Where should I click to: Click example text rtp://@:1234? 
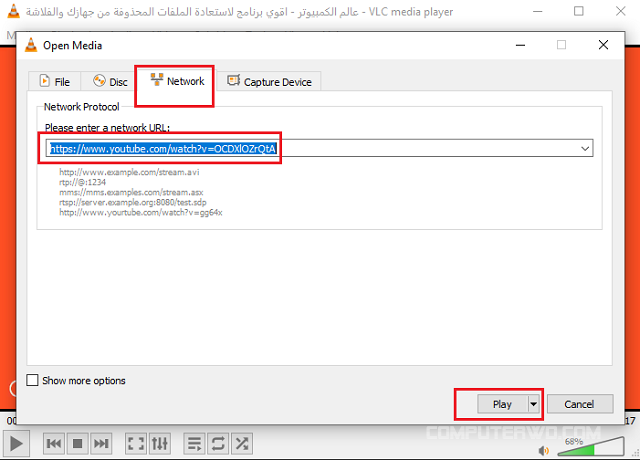(x=82, y=182)
